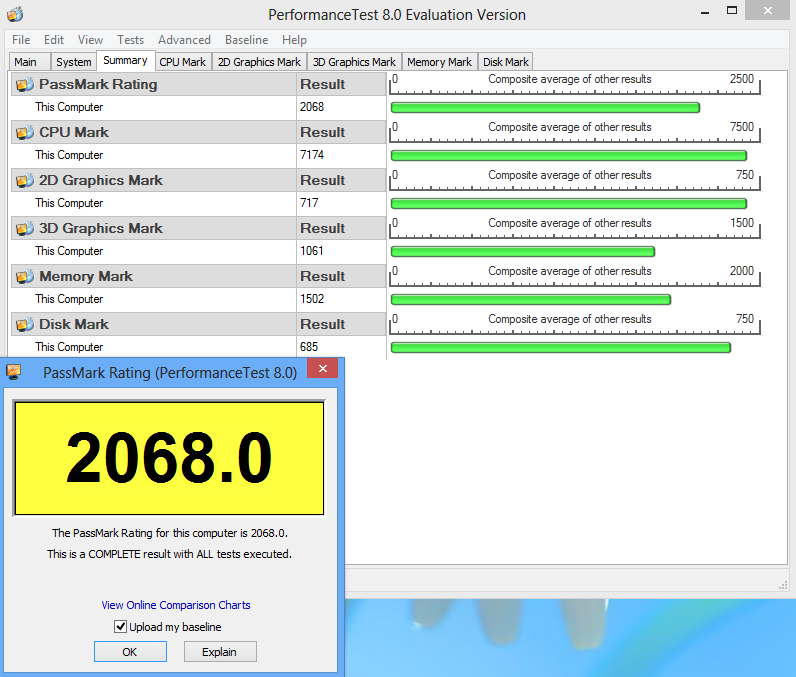
Task: Click the 2068 PassMark Rating result value
Action: tap(312, 107)
